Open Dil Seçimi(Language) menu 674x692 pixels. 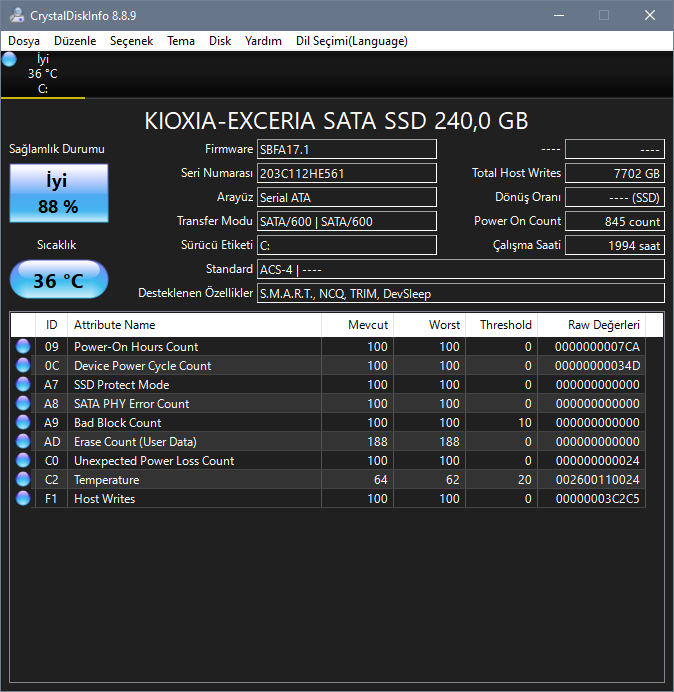point(352,41)
